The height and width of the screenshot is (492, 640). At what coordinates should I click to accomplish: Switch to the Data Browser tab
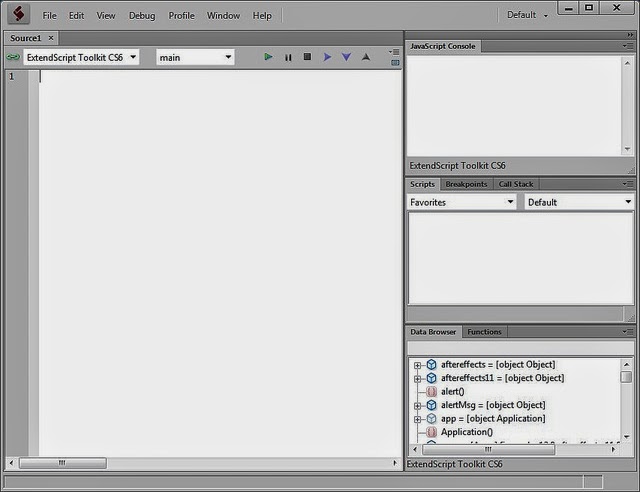point(433,332)
